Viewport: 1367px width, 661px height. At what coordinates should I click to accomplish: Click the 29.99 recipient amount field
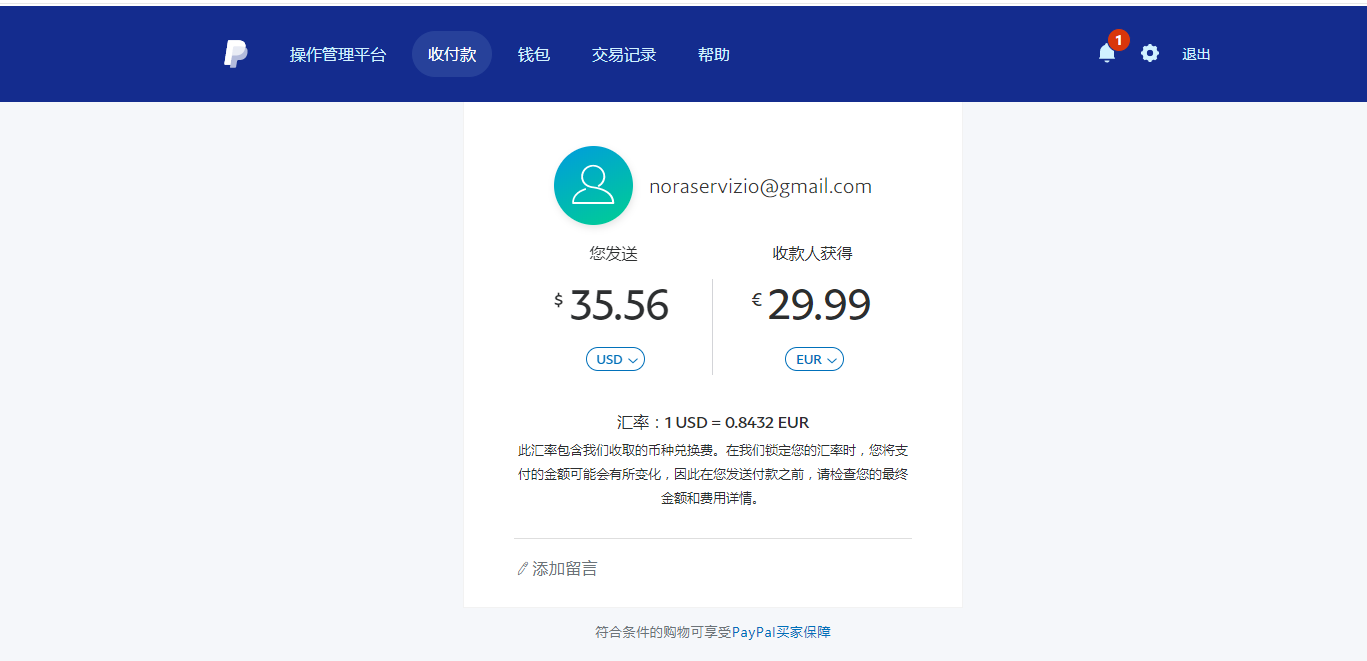[818, 306]
